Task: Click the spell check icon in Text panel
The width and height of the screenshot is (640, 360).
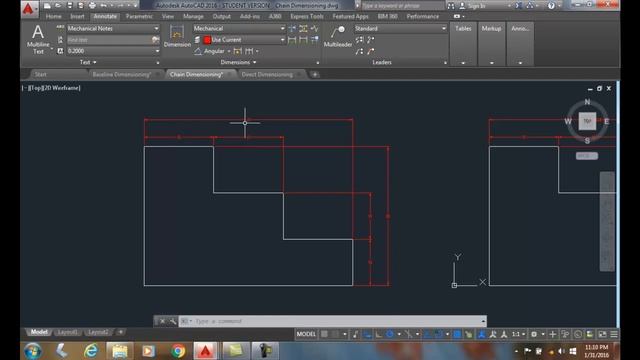Action: (x=60, y=28)
